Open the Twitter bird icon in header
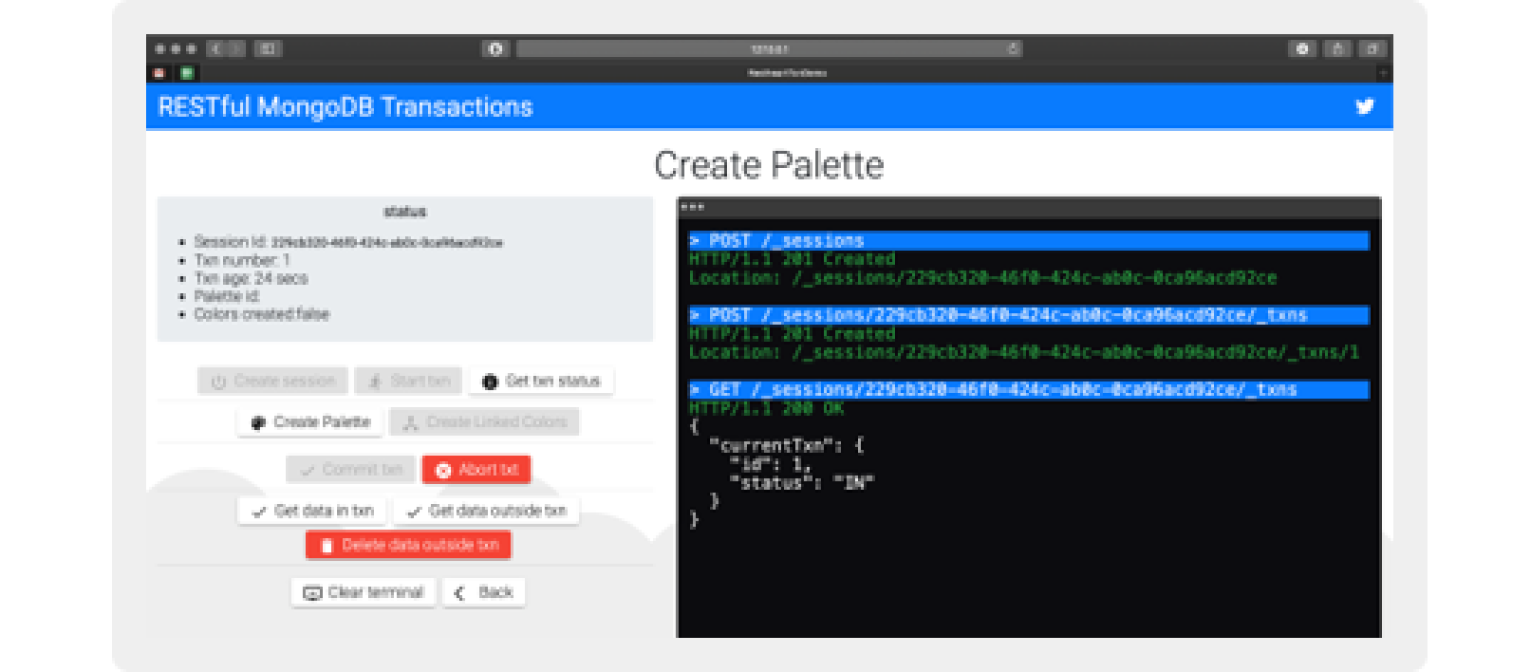Screen dimensions: 1540x672 coord(1365,106)
